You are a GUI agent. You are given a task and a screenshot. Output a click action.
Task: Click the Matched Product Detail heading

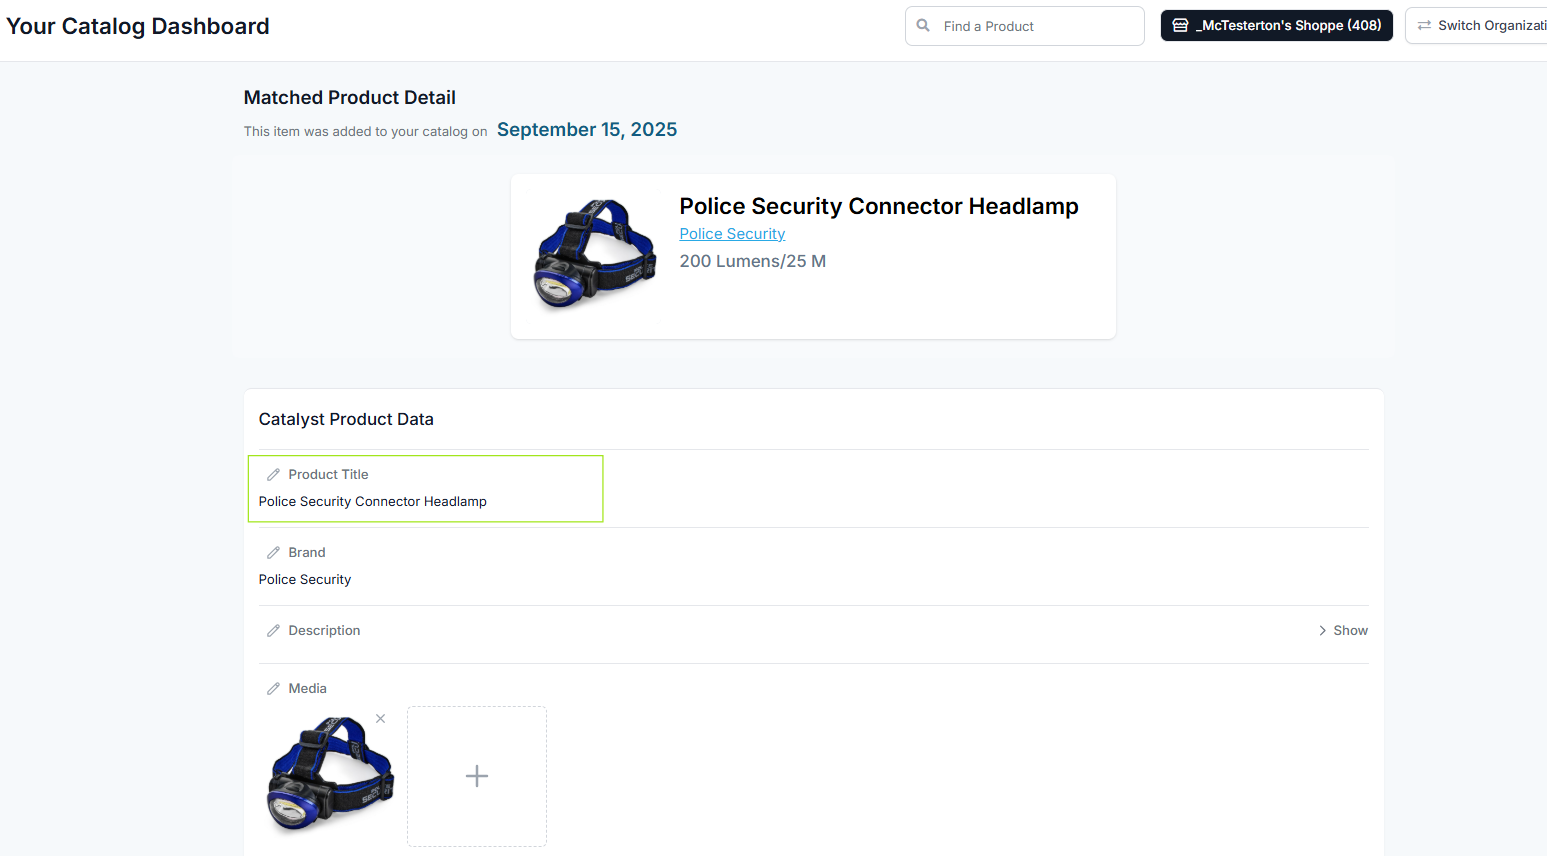tap(350, 97)
